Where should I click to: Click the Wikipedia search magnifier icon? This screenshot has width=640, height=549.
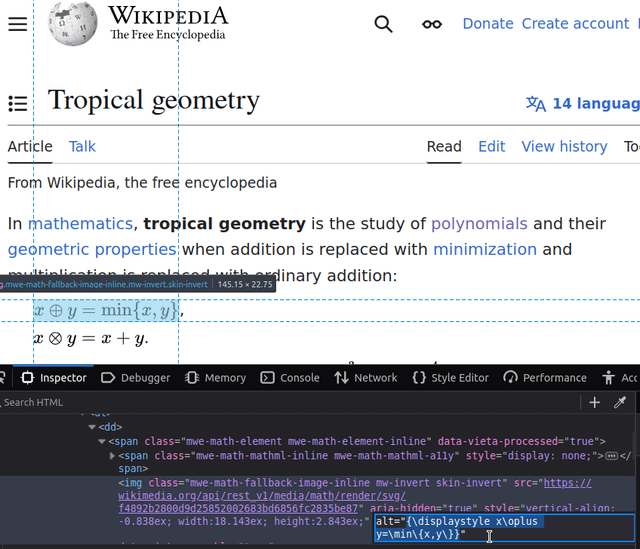(x=383, y=24)
